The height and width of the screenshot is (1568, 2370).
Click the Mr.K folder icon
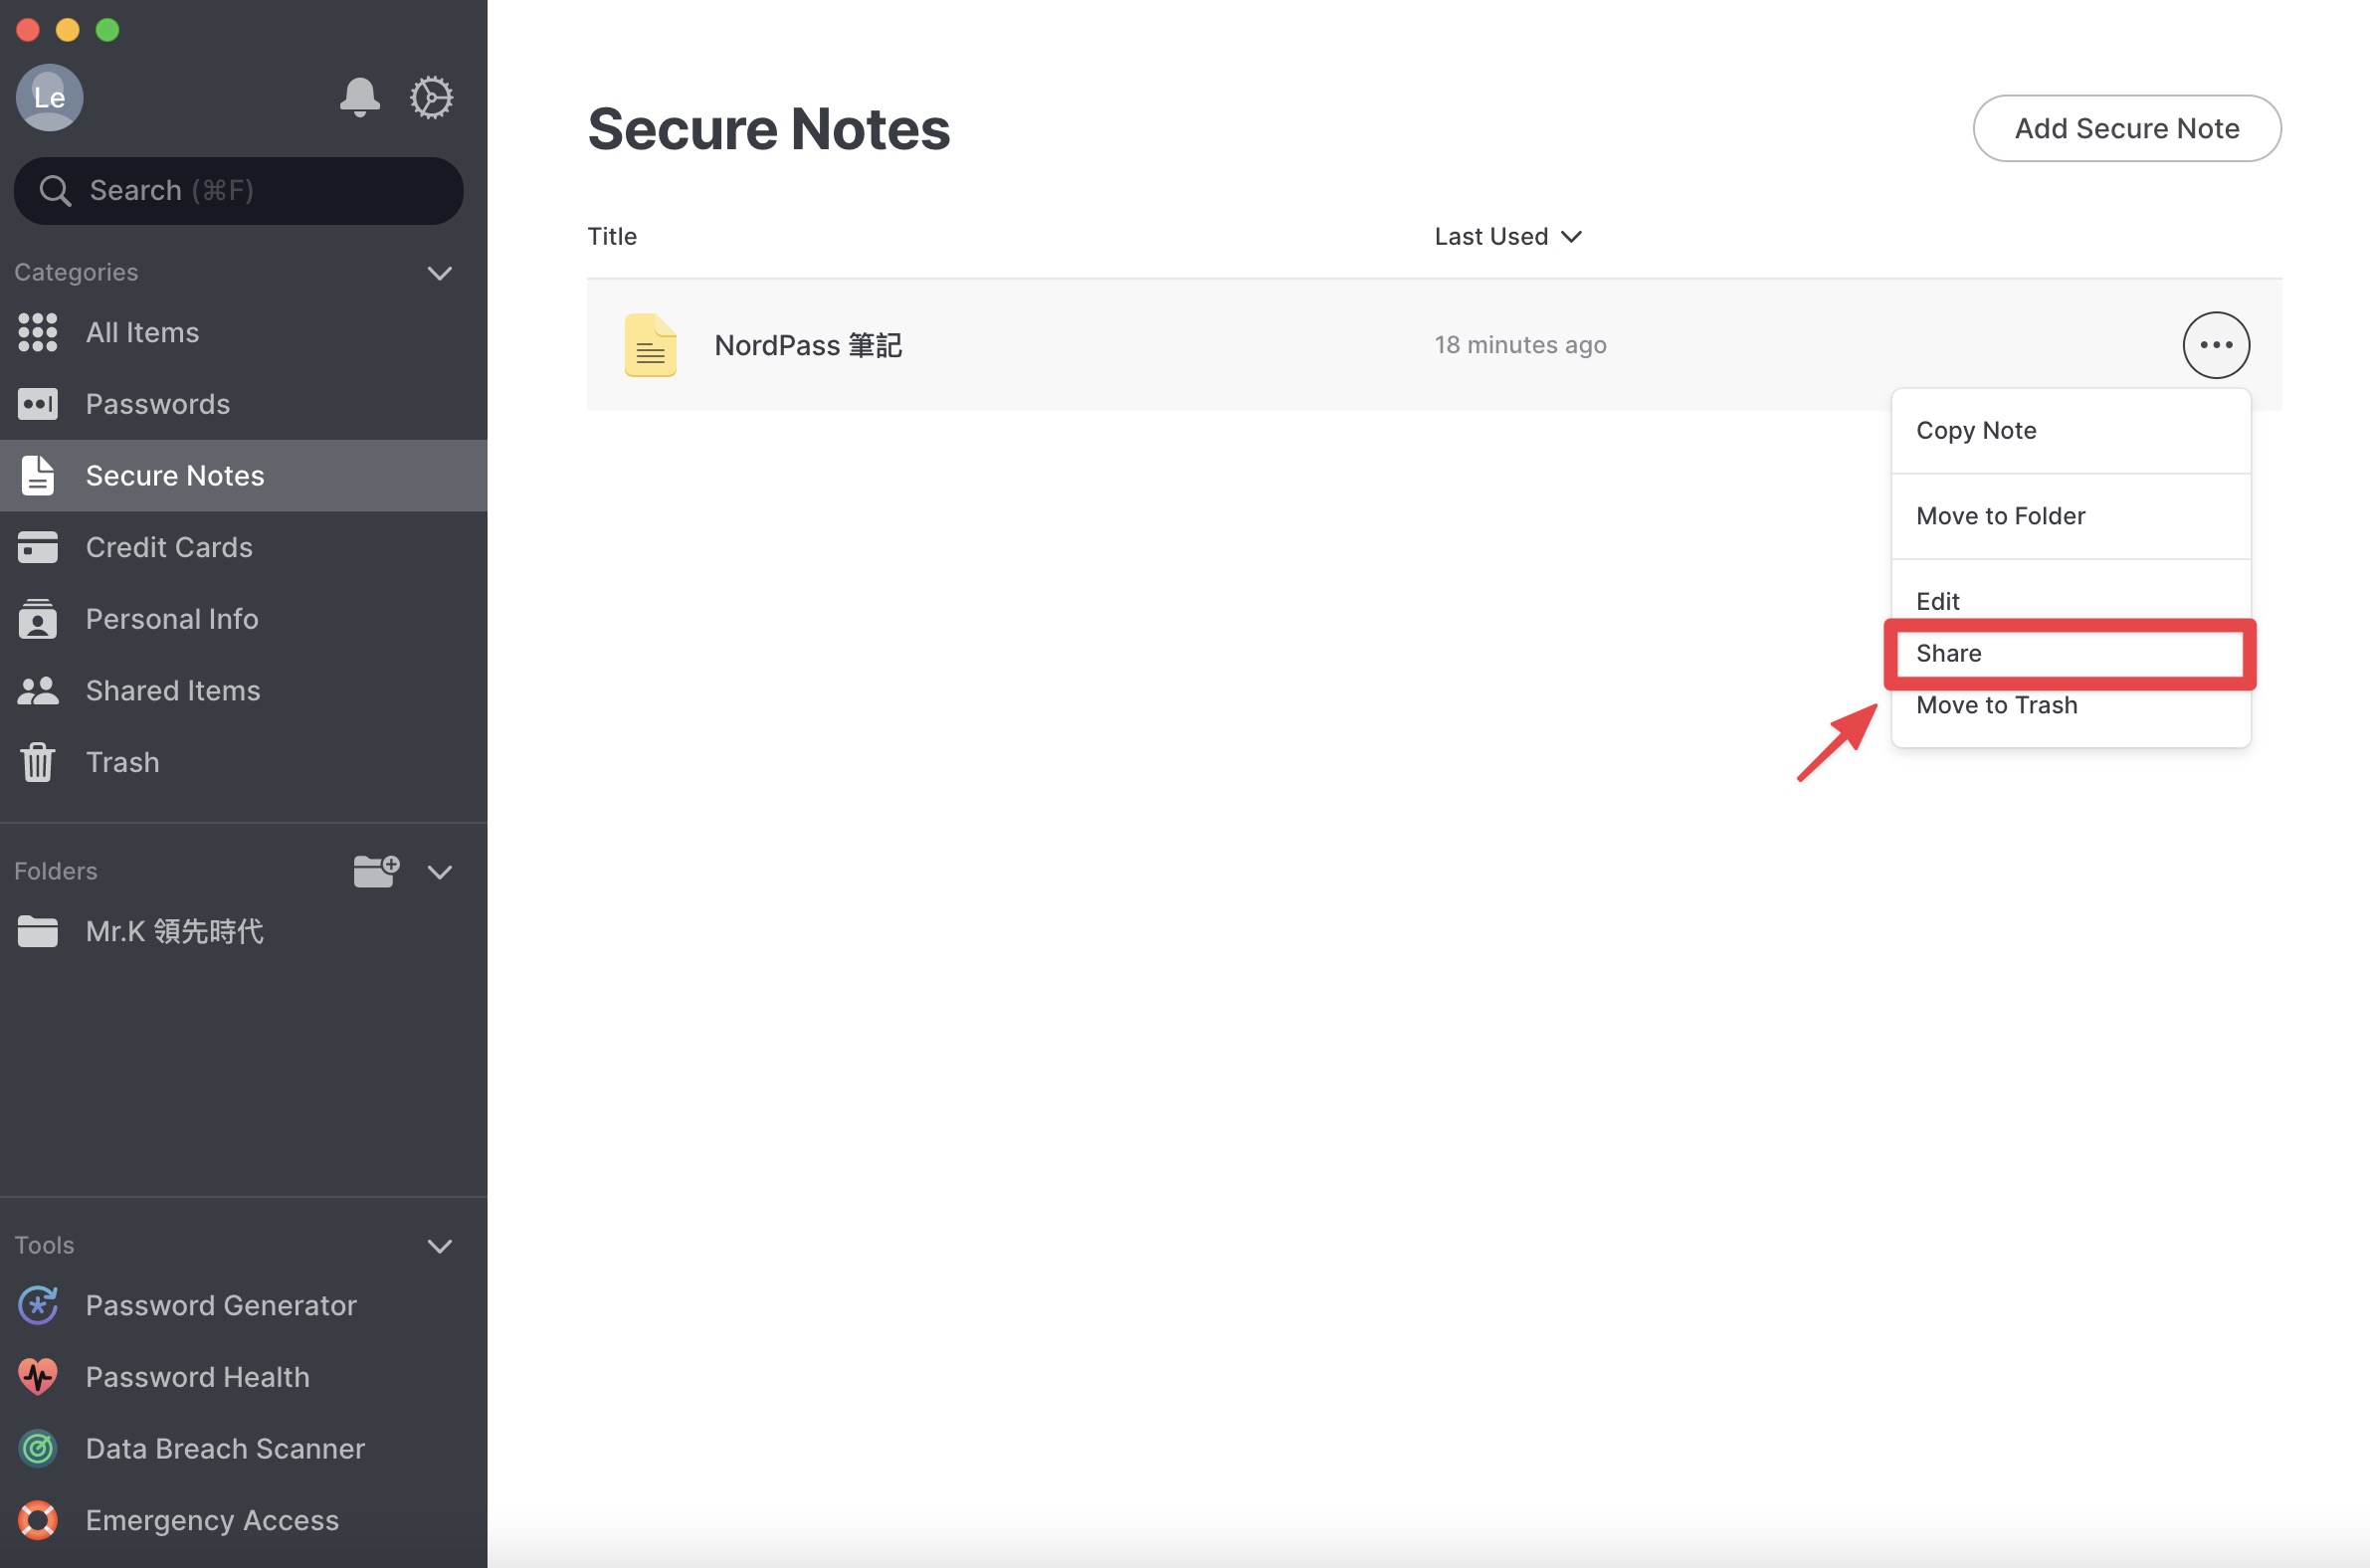38,931
